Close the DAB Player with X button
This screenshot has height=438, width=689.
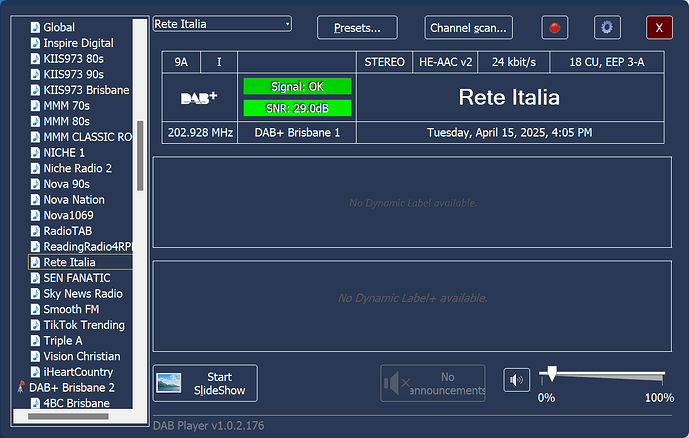[x=659, y=28]
